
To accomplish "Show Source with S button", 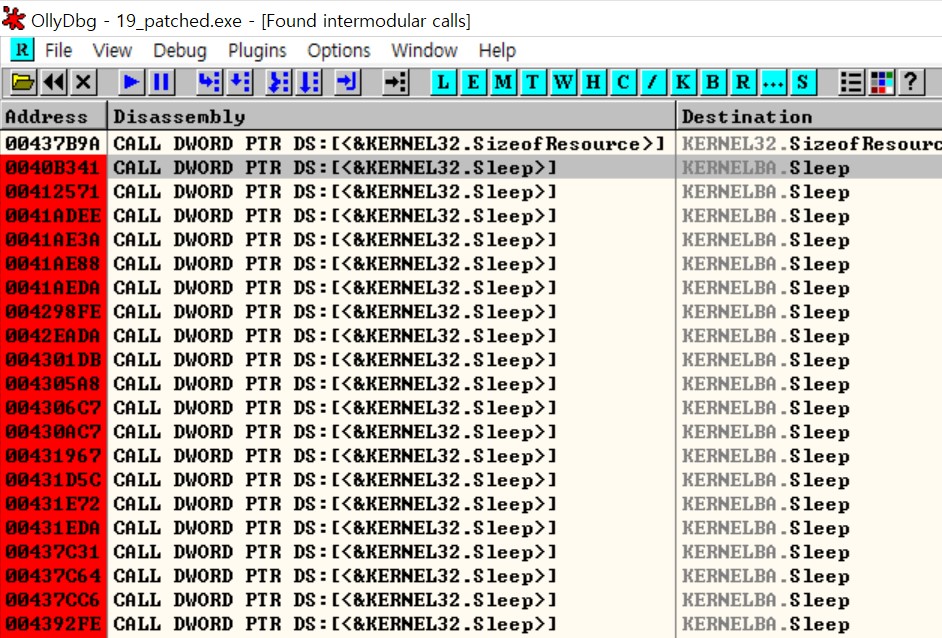I will coord(803,82).
